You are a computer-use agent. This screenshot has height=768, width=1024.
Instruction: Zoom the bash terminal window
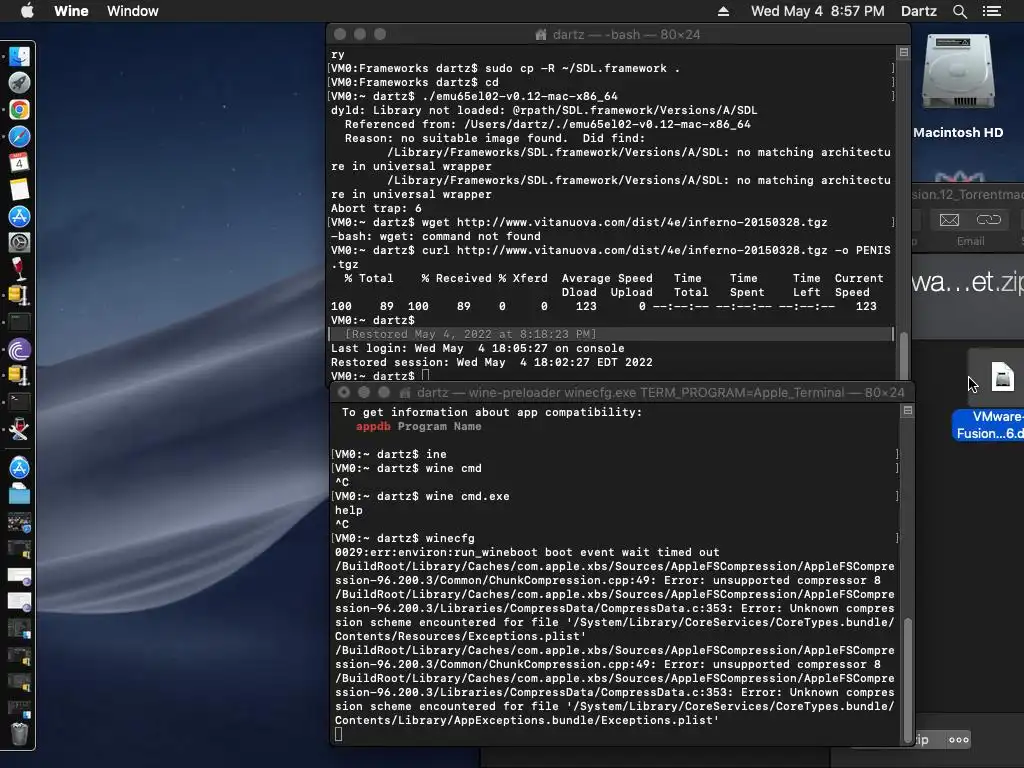(x=380, y=35)
